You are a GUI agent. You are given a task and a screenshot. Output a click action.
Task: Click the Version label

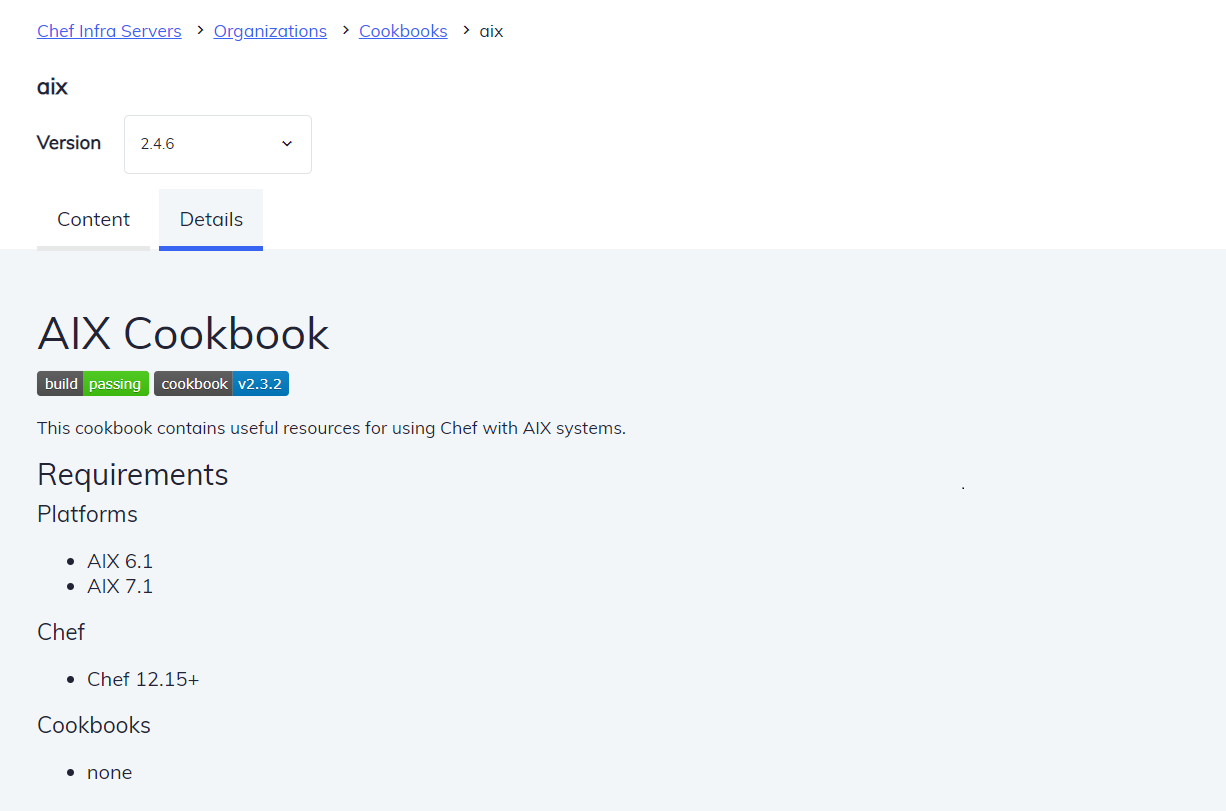(69, 143)
